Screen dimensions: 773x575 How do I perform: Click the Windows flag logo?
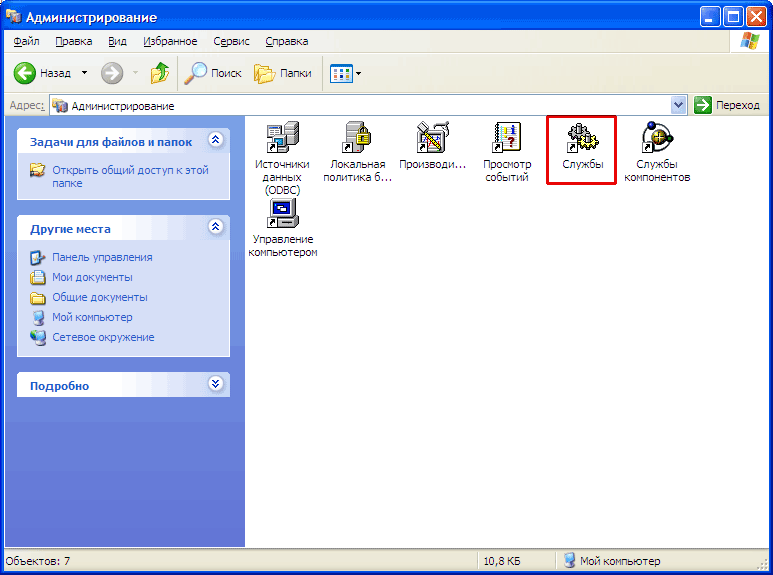(749, 41)
